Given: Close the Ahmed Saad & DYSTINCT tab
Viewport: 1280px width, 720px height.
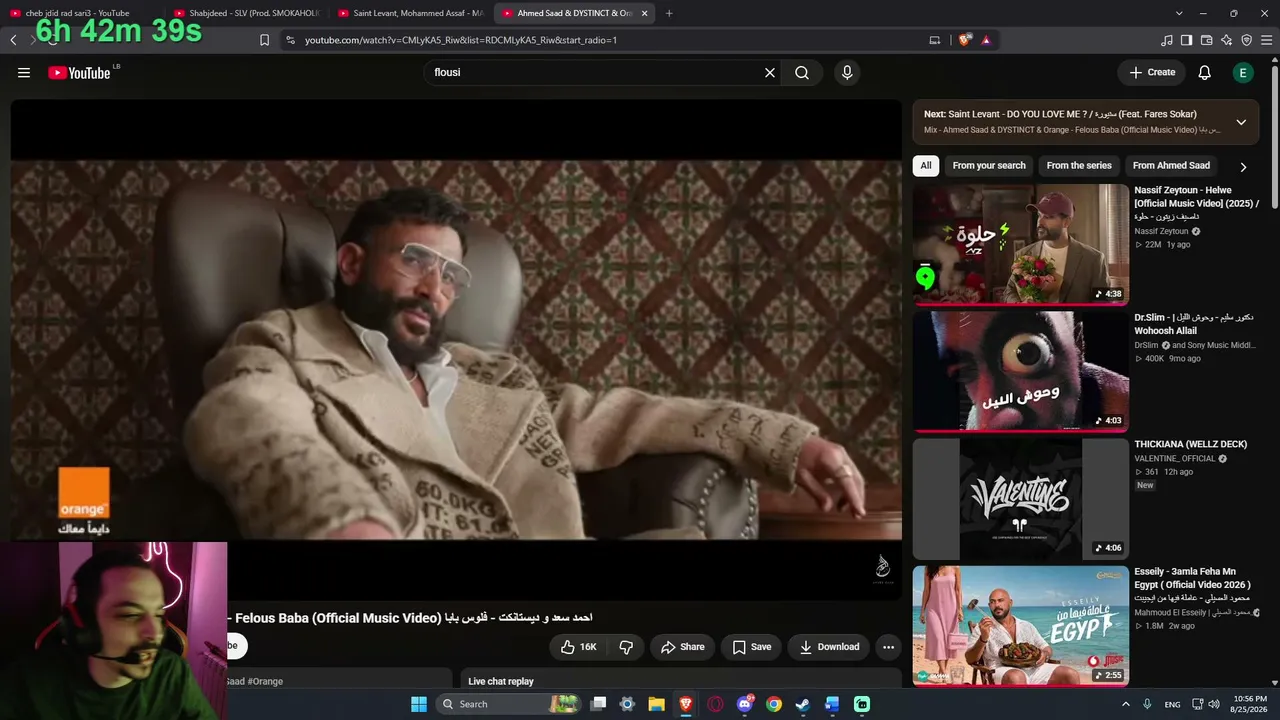Looking at the screenshot, I should click(x=644, y=13).
